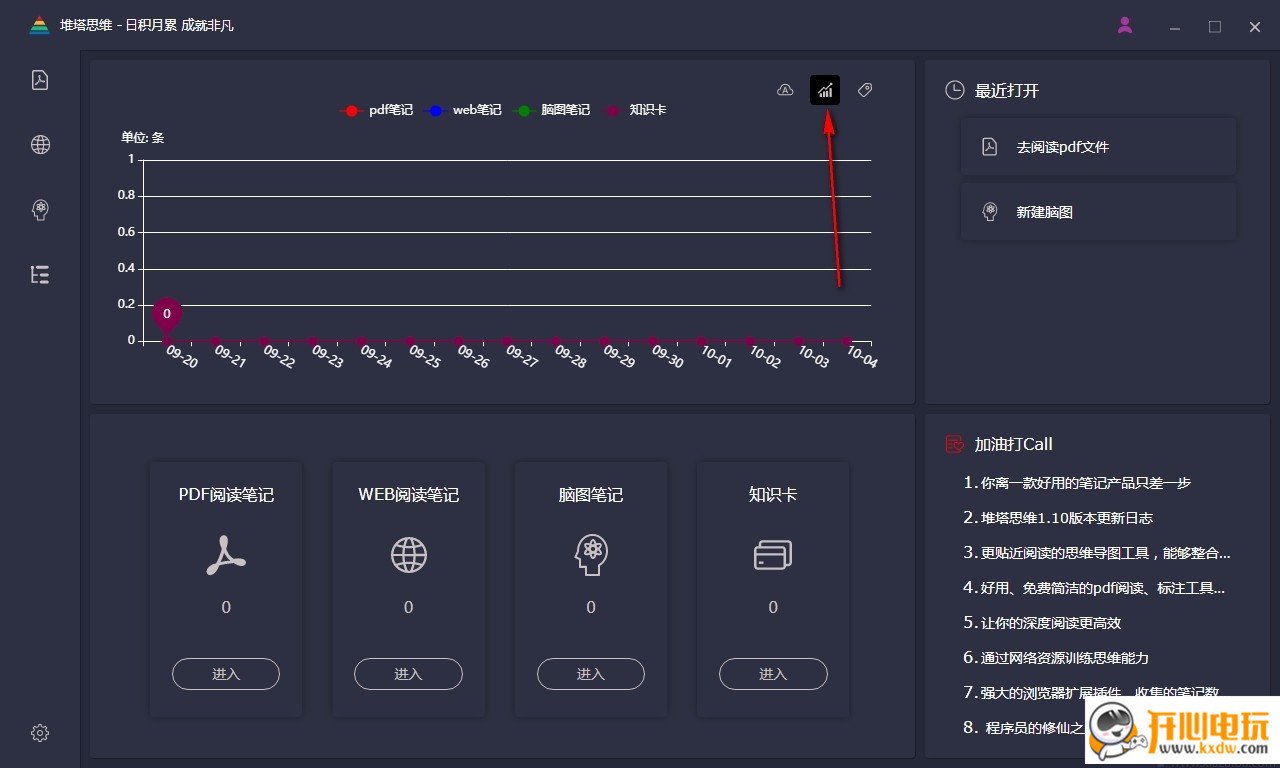Viewport: 1280px width, 768px height.
Task: Click 新建脑图 in recent list
Action: click(1098, 212)
